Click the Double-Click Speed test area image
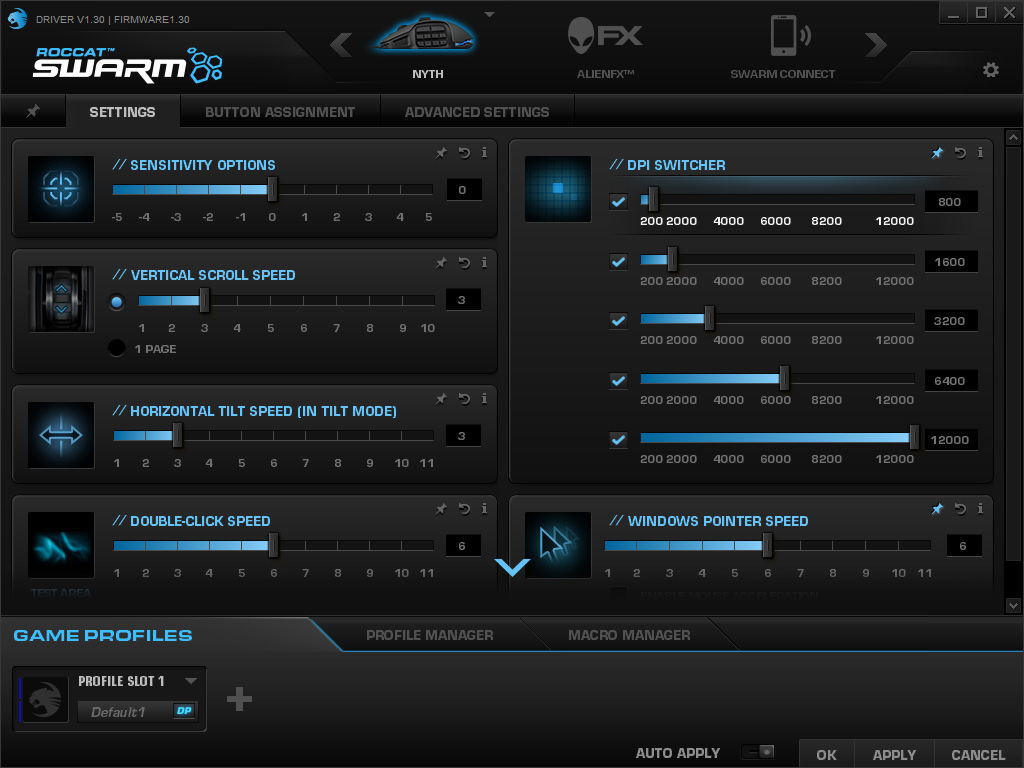1024x768 pixels. [x=61, y=546]
